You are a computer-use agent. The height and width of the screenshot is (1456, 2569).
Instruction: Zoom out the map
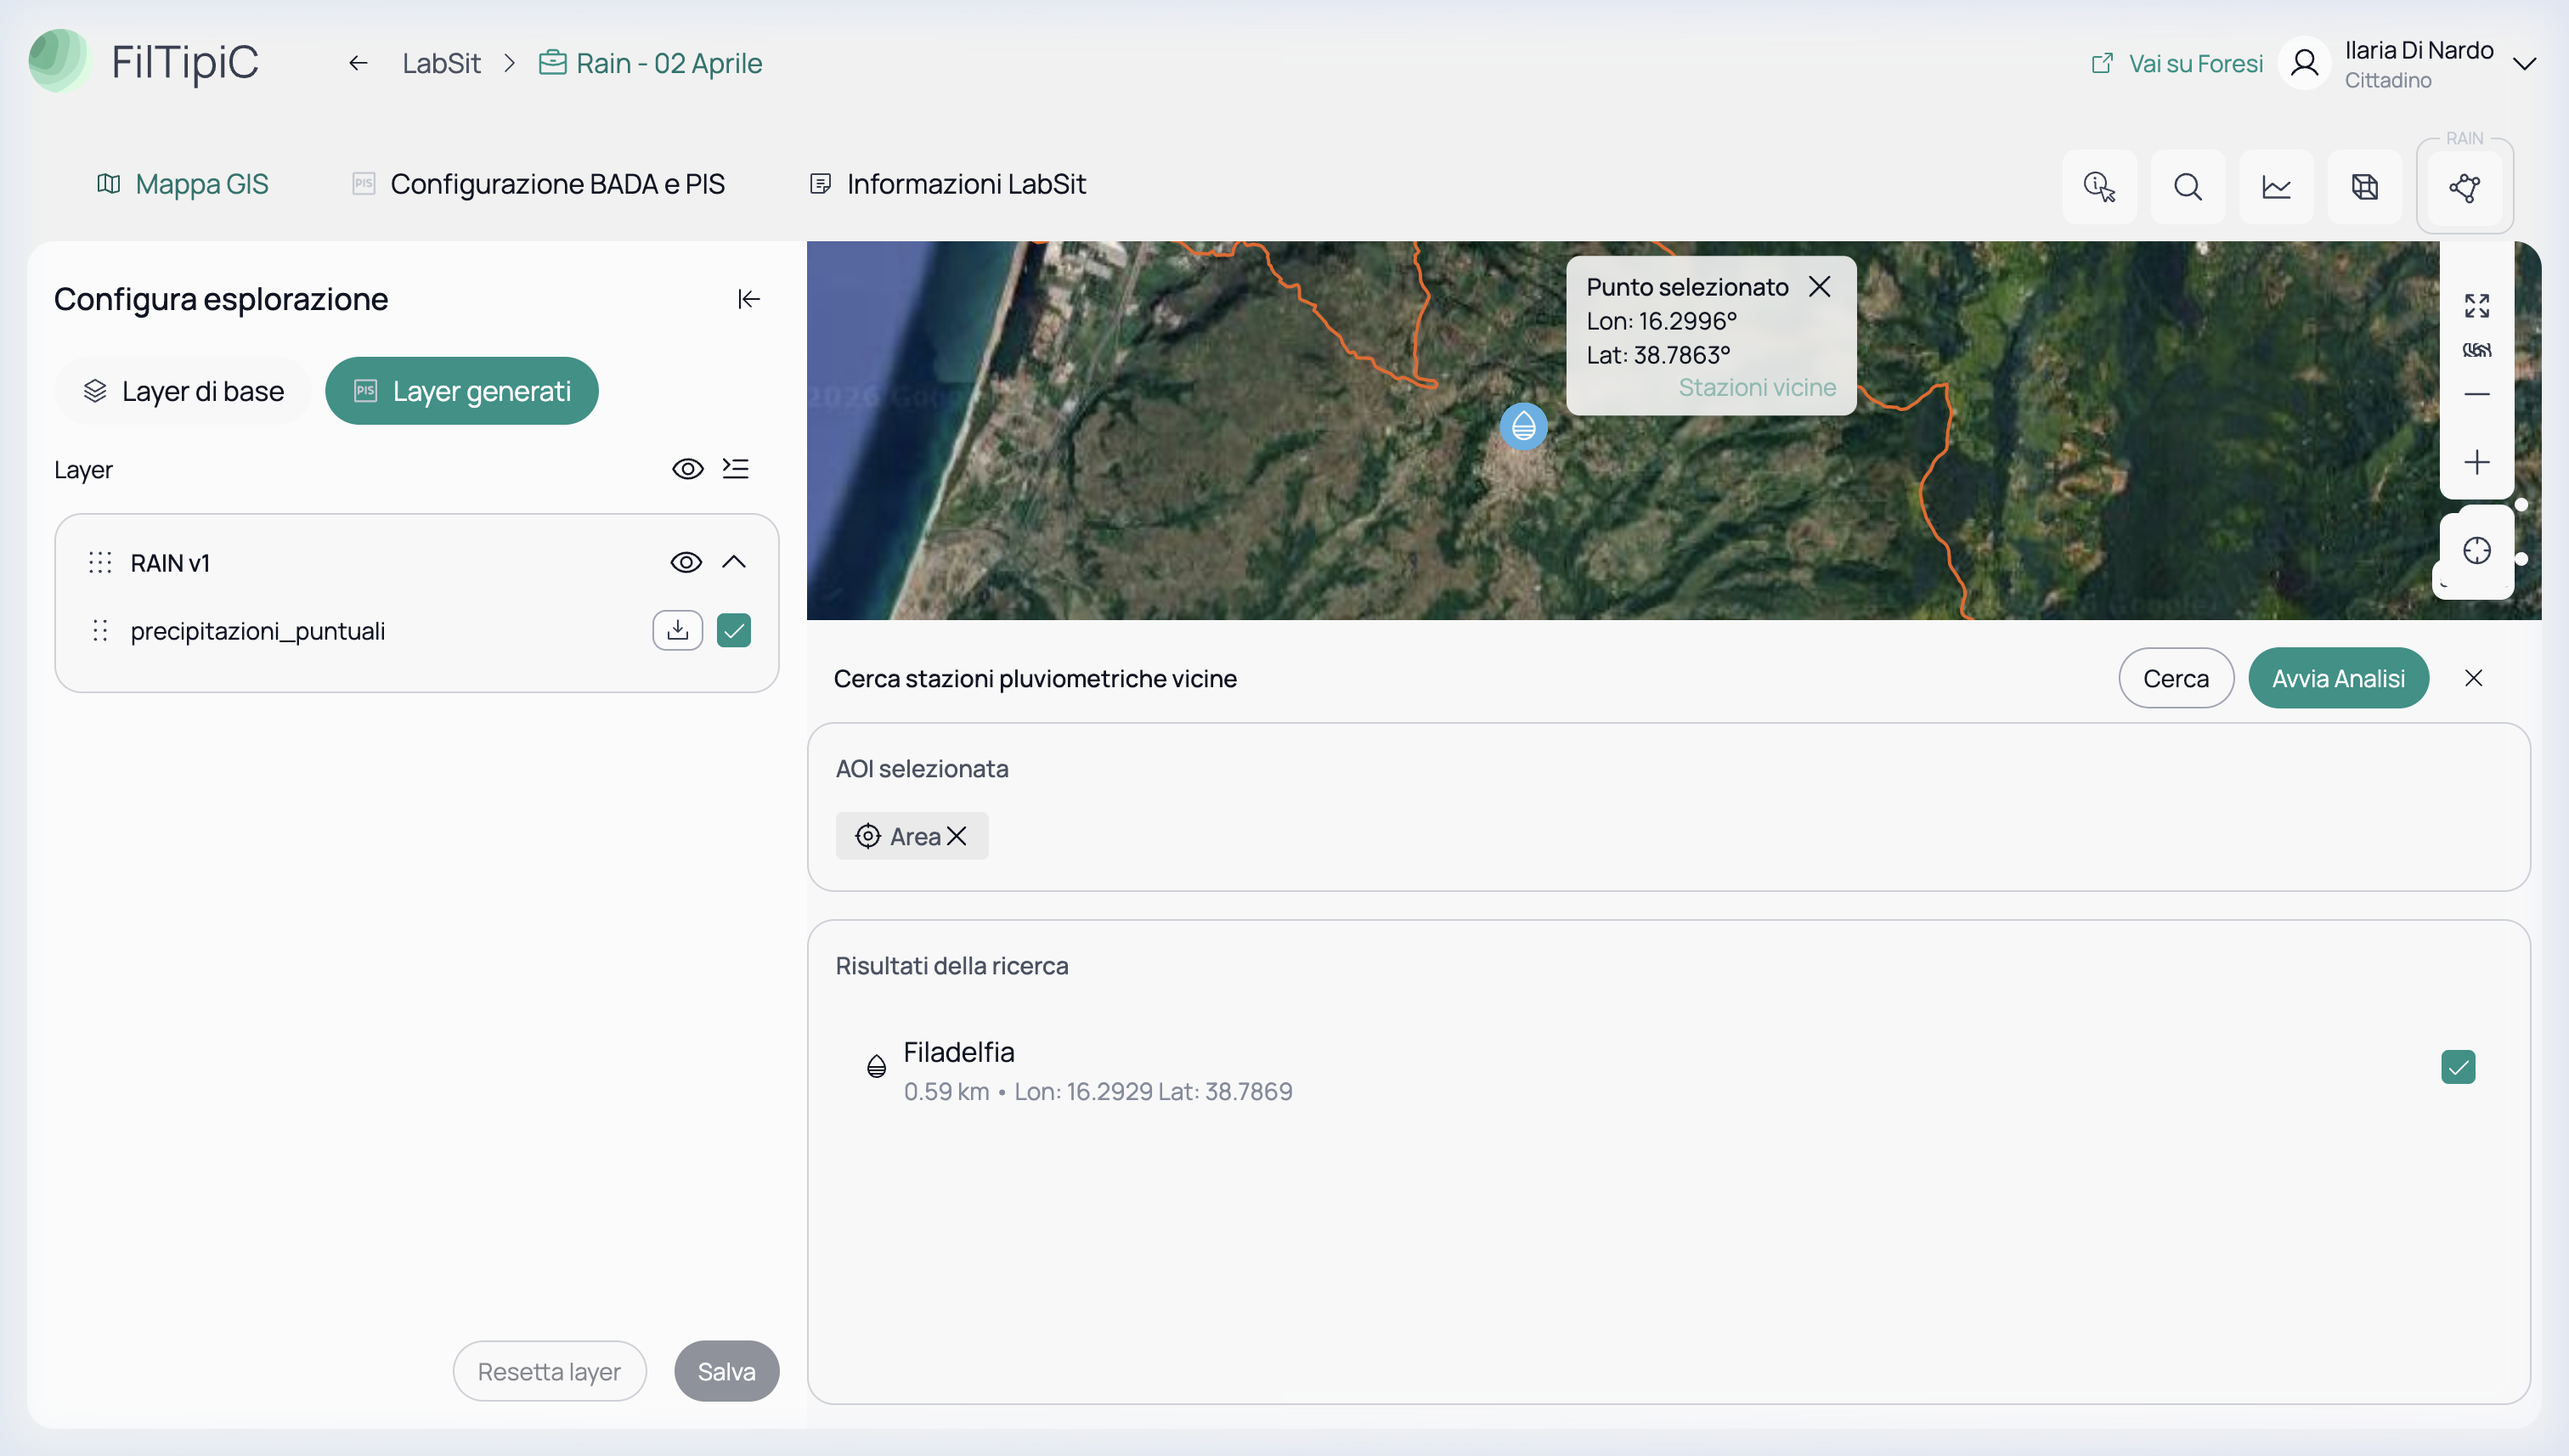(x=2477, y=394)
